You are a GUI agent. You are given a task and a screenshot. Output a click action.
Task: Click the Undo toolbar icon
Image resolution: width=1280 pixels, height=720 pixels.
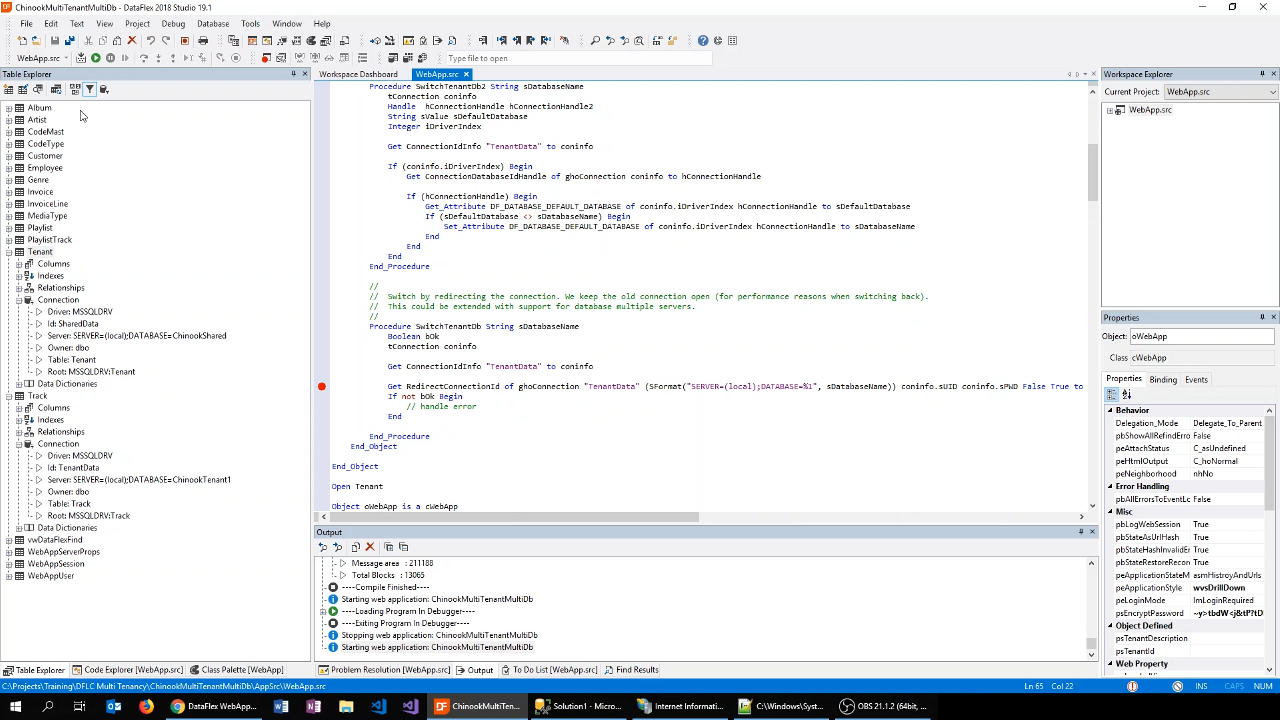150,41
